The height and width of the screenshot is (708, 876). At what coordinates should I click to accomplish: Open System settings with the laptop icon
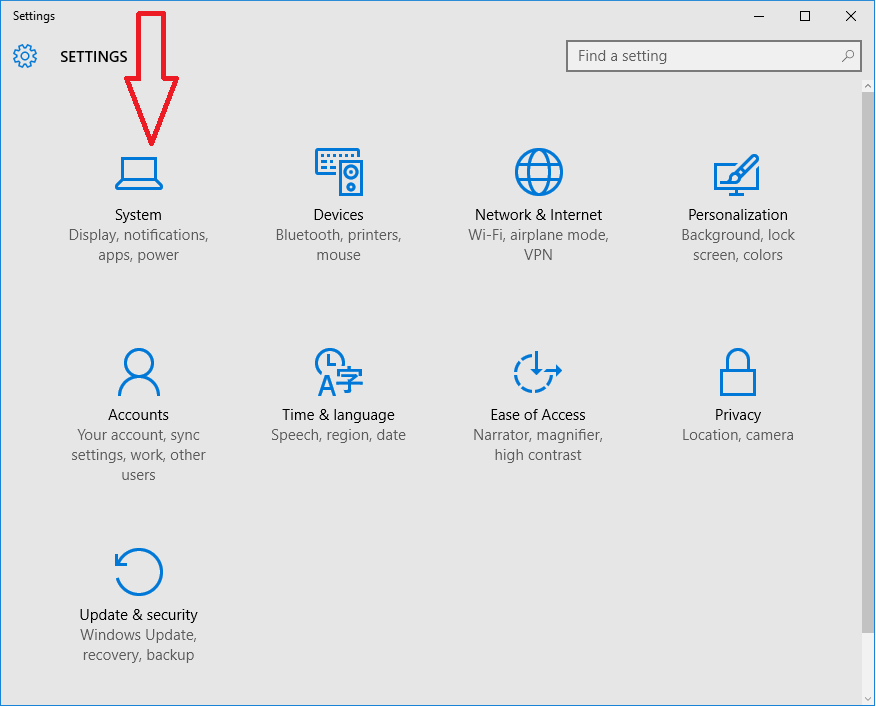tap(138, 172)
